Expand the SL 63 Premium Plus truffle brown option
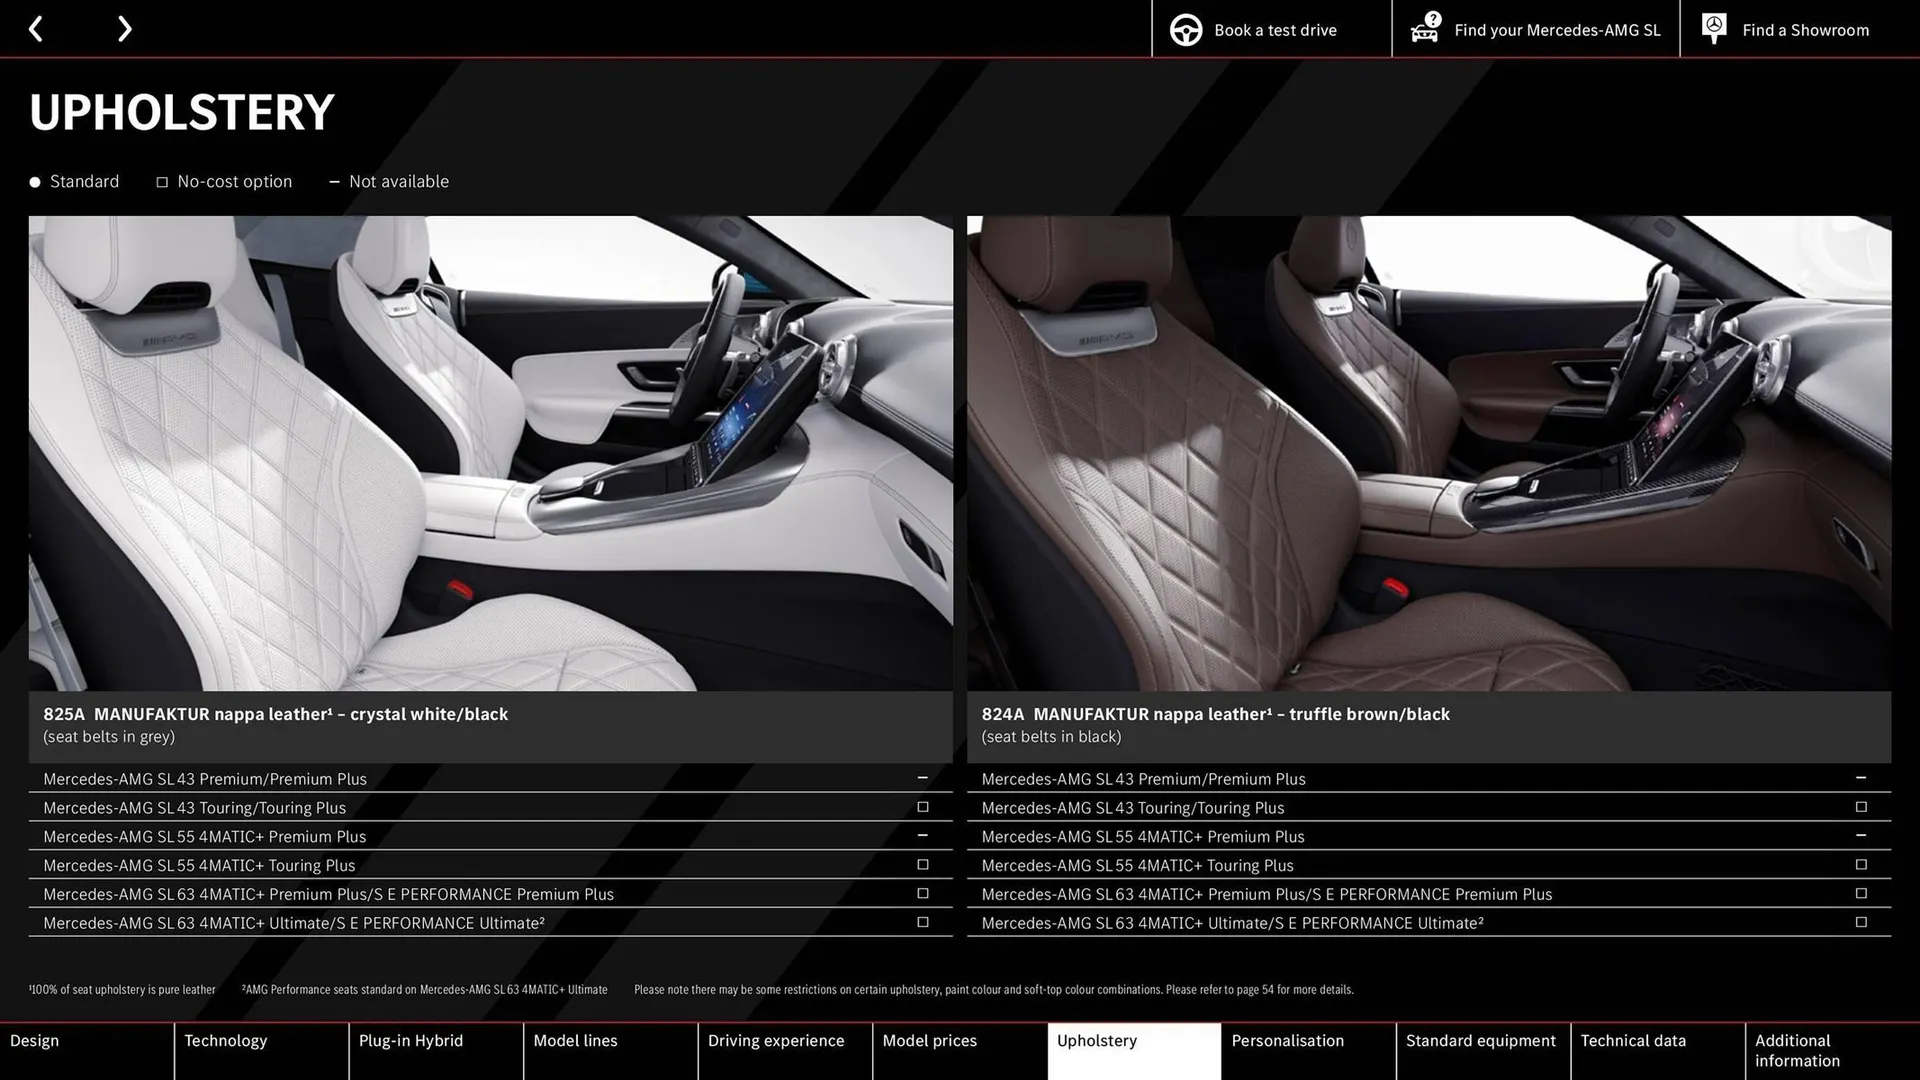Screen dimensions: 1920x1080 pyautogui.click(x=1861, y=893)
